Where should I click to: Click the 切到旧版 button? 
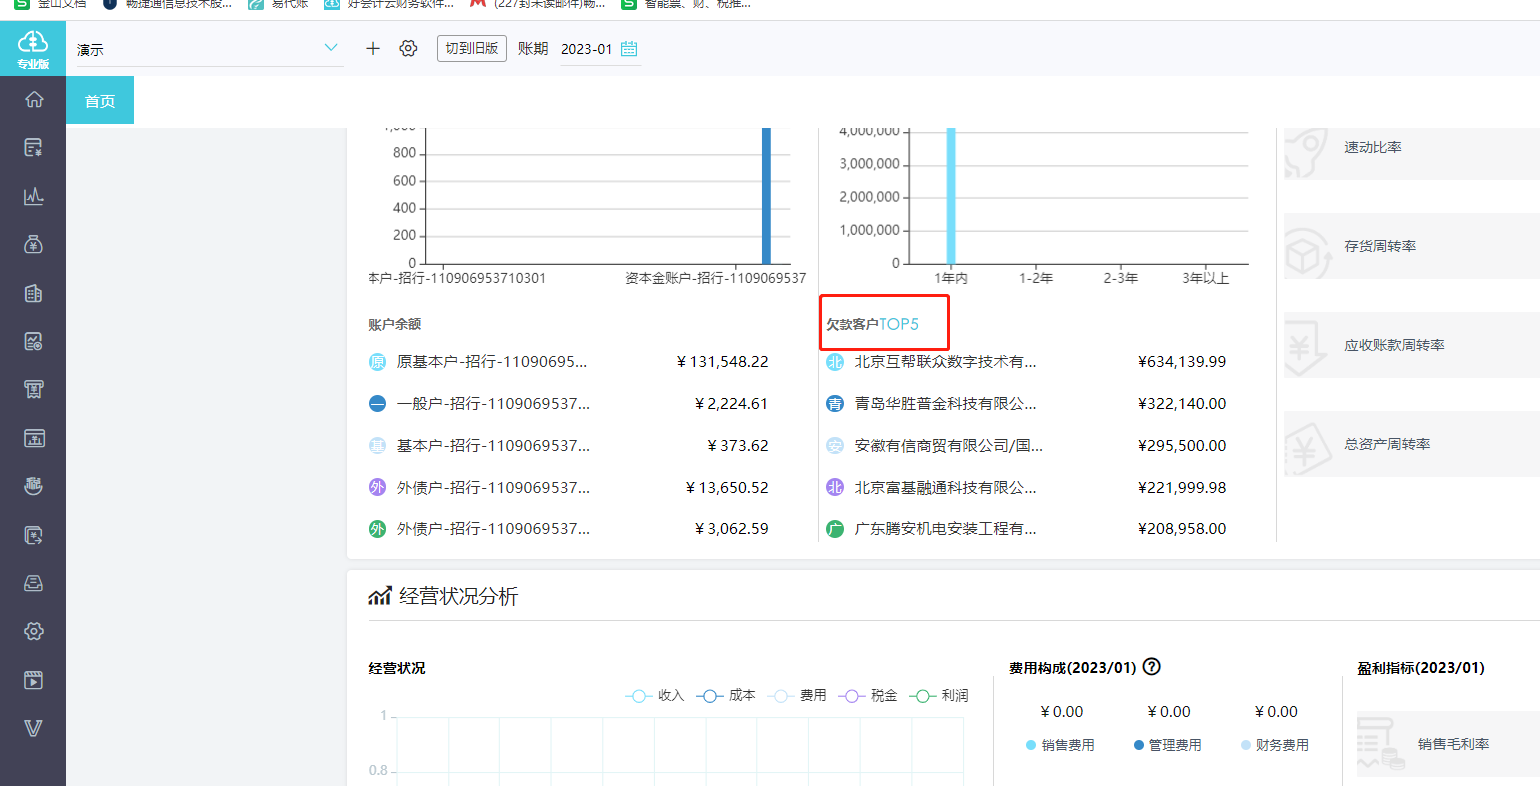pos(471,48)
